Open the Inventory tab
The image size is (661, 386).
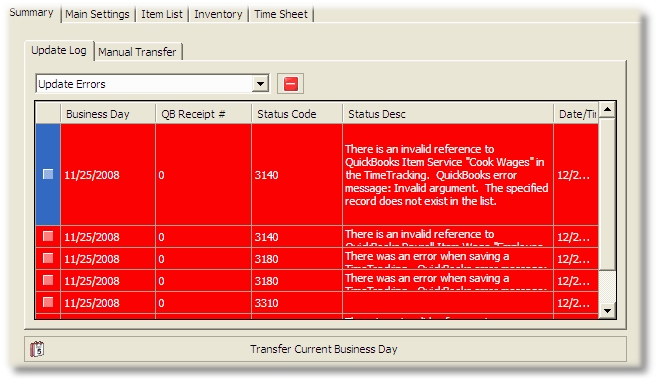point(218,14)
